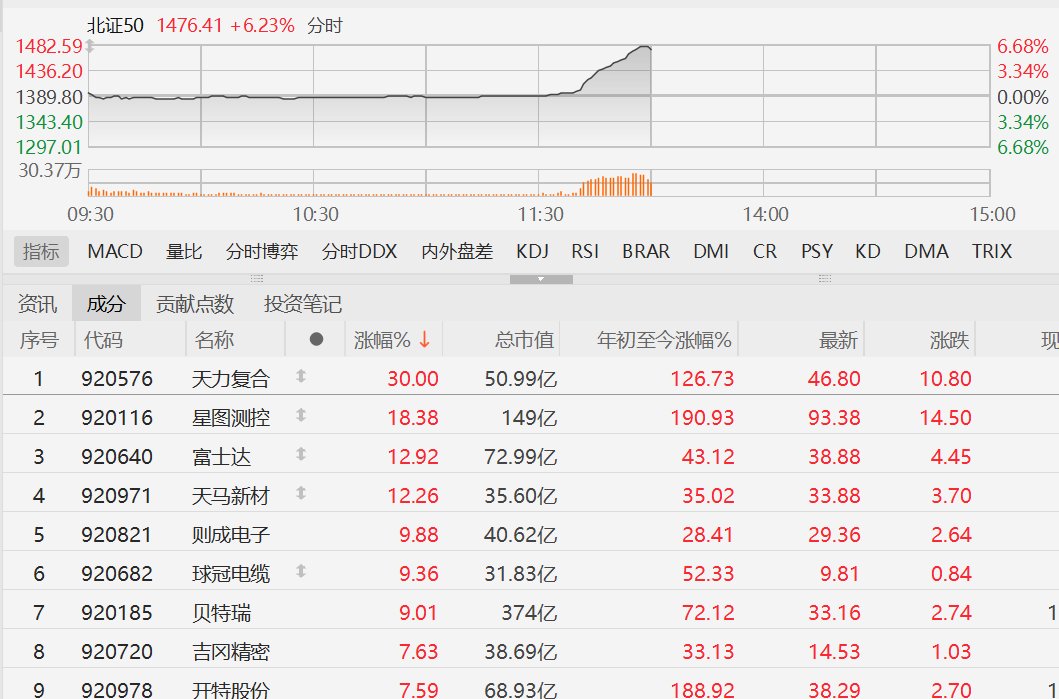Collapse panel using the center divider arrow
This screenshot has height=699, width=1059.
[541, 279]
